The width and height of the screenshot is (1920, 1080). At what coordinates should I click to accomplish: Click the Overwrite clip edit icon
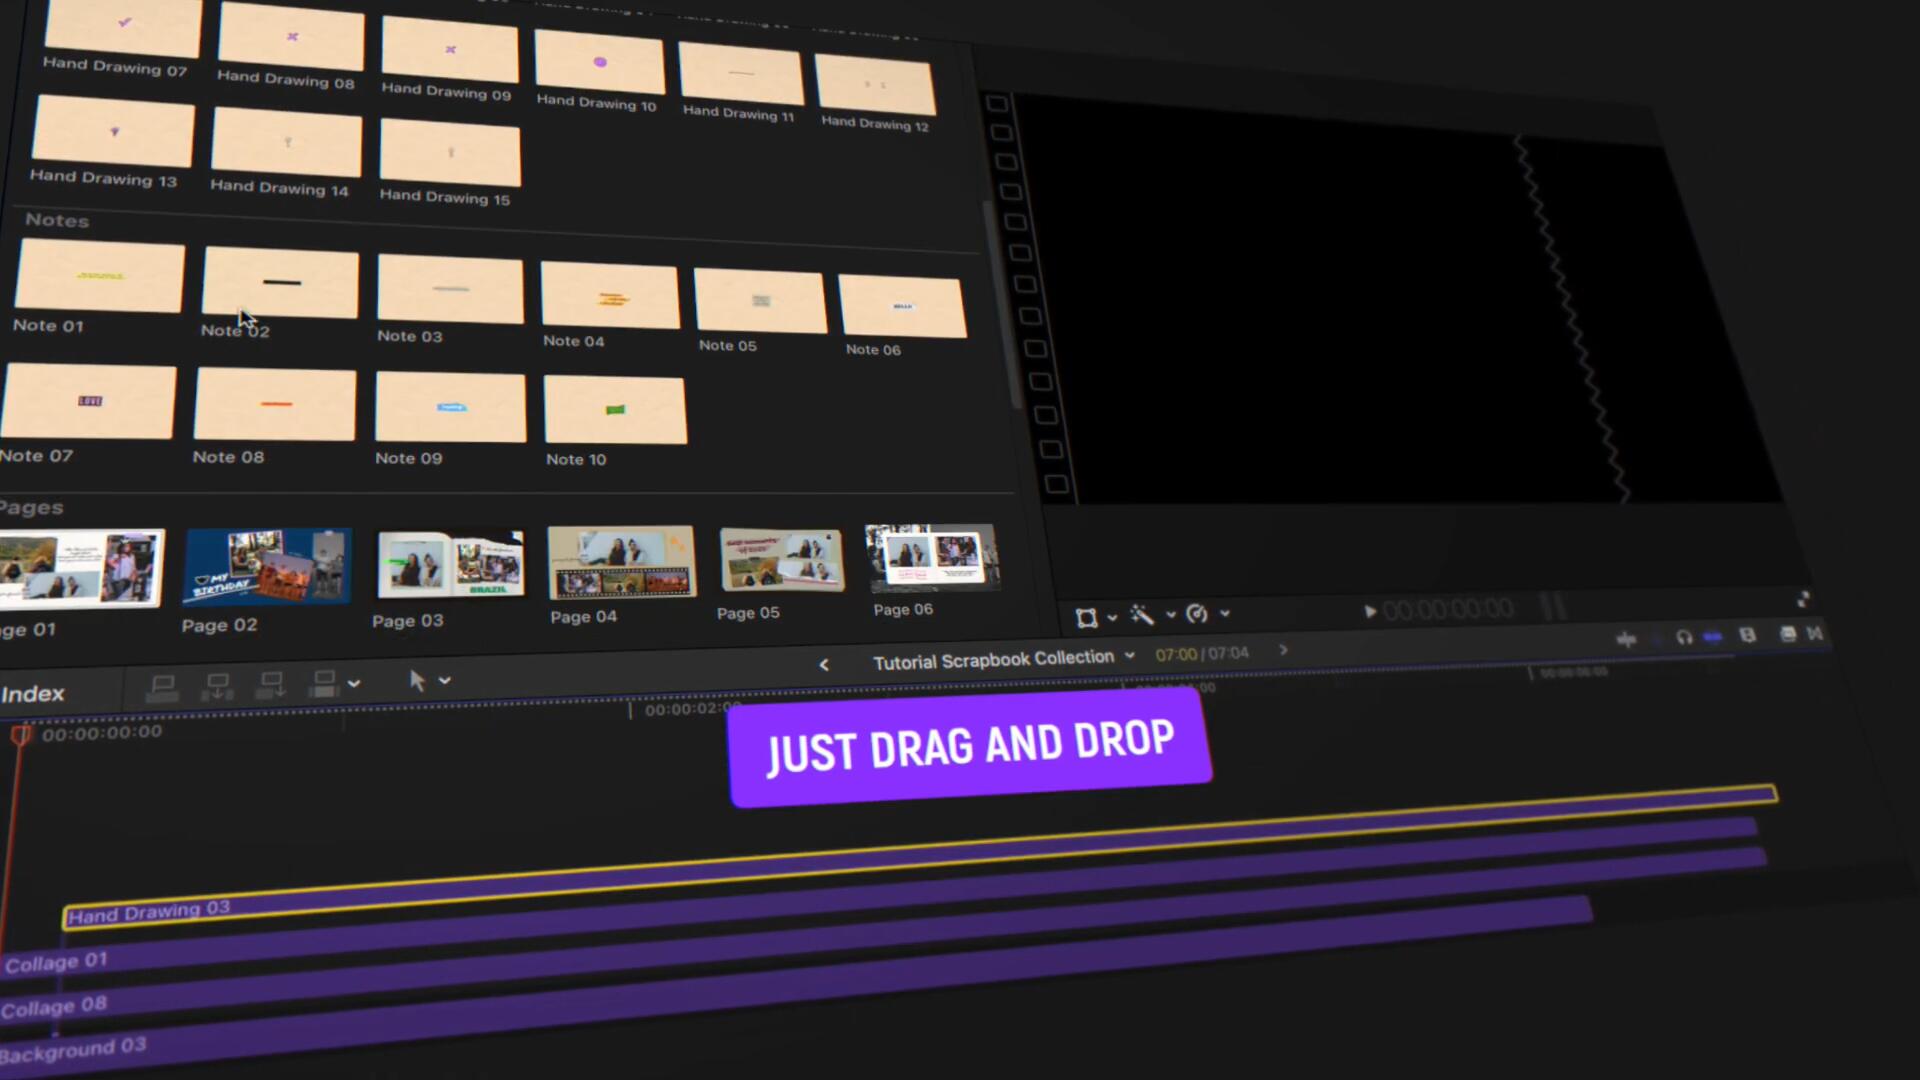click(x=324, y=684)
